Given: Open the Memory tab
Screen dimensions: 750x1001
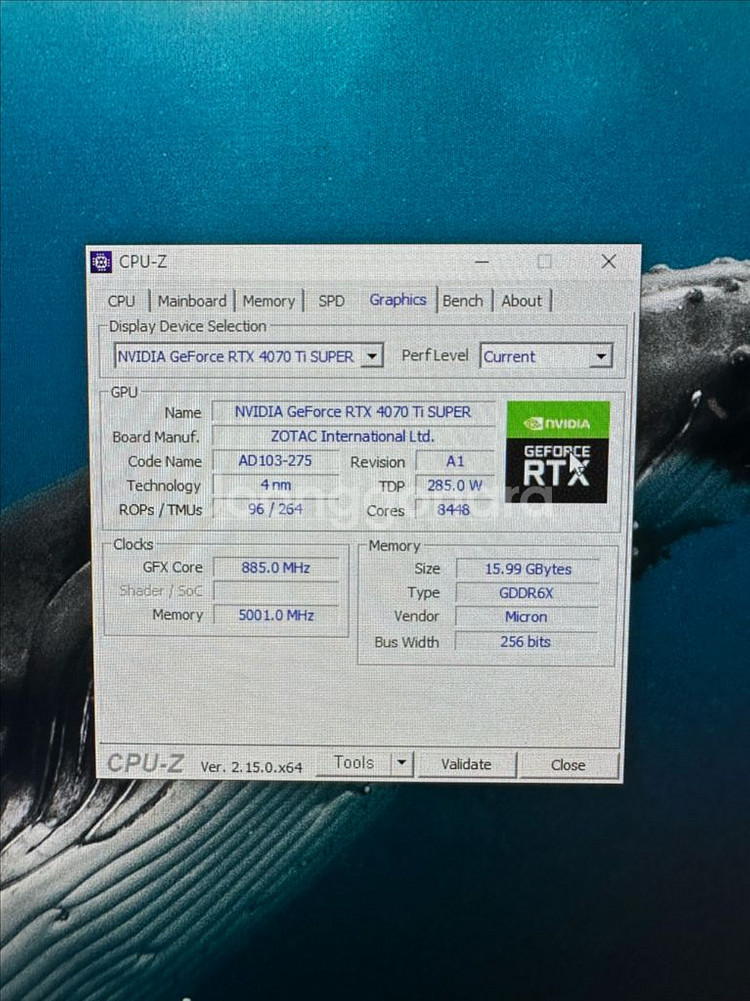Looking at the screenshot, I should 268,301.
